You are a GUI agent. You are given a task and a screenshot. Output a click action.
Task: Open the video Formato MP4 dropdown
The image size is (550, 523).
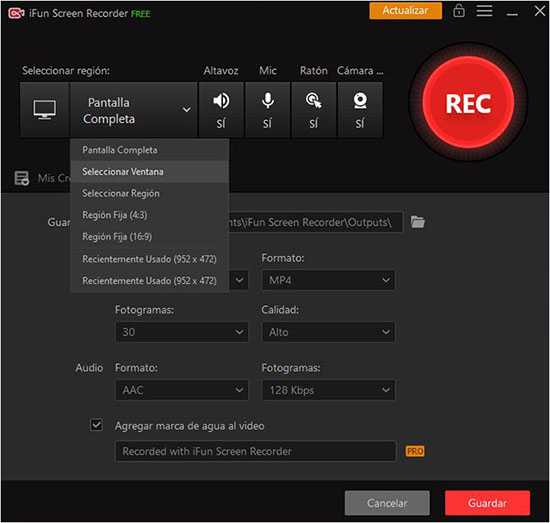tap(329, 280)
